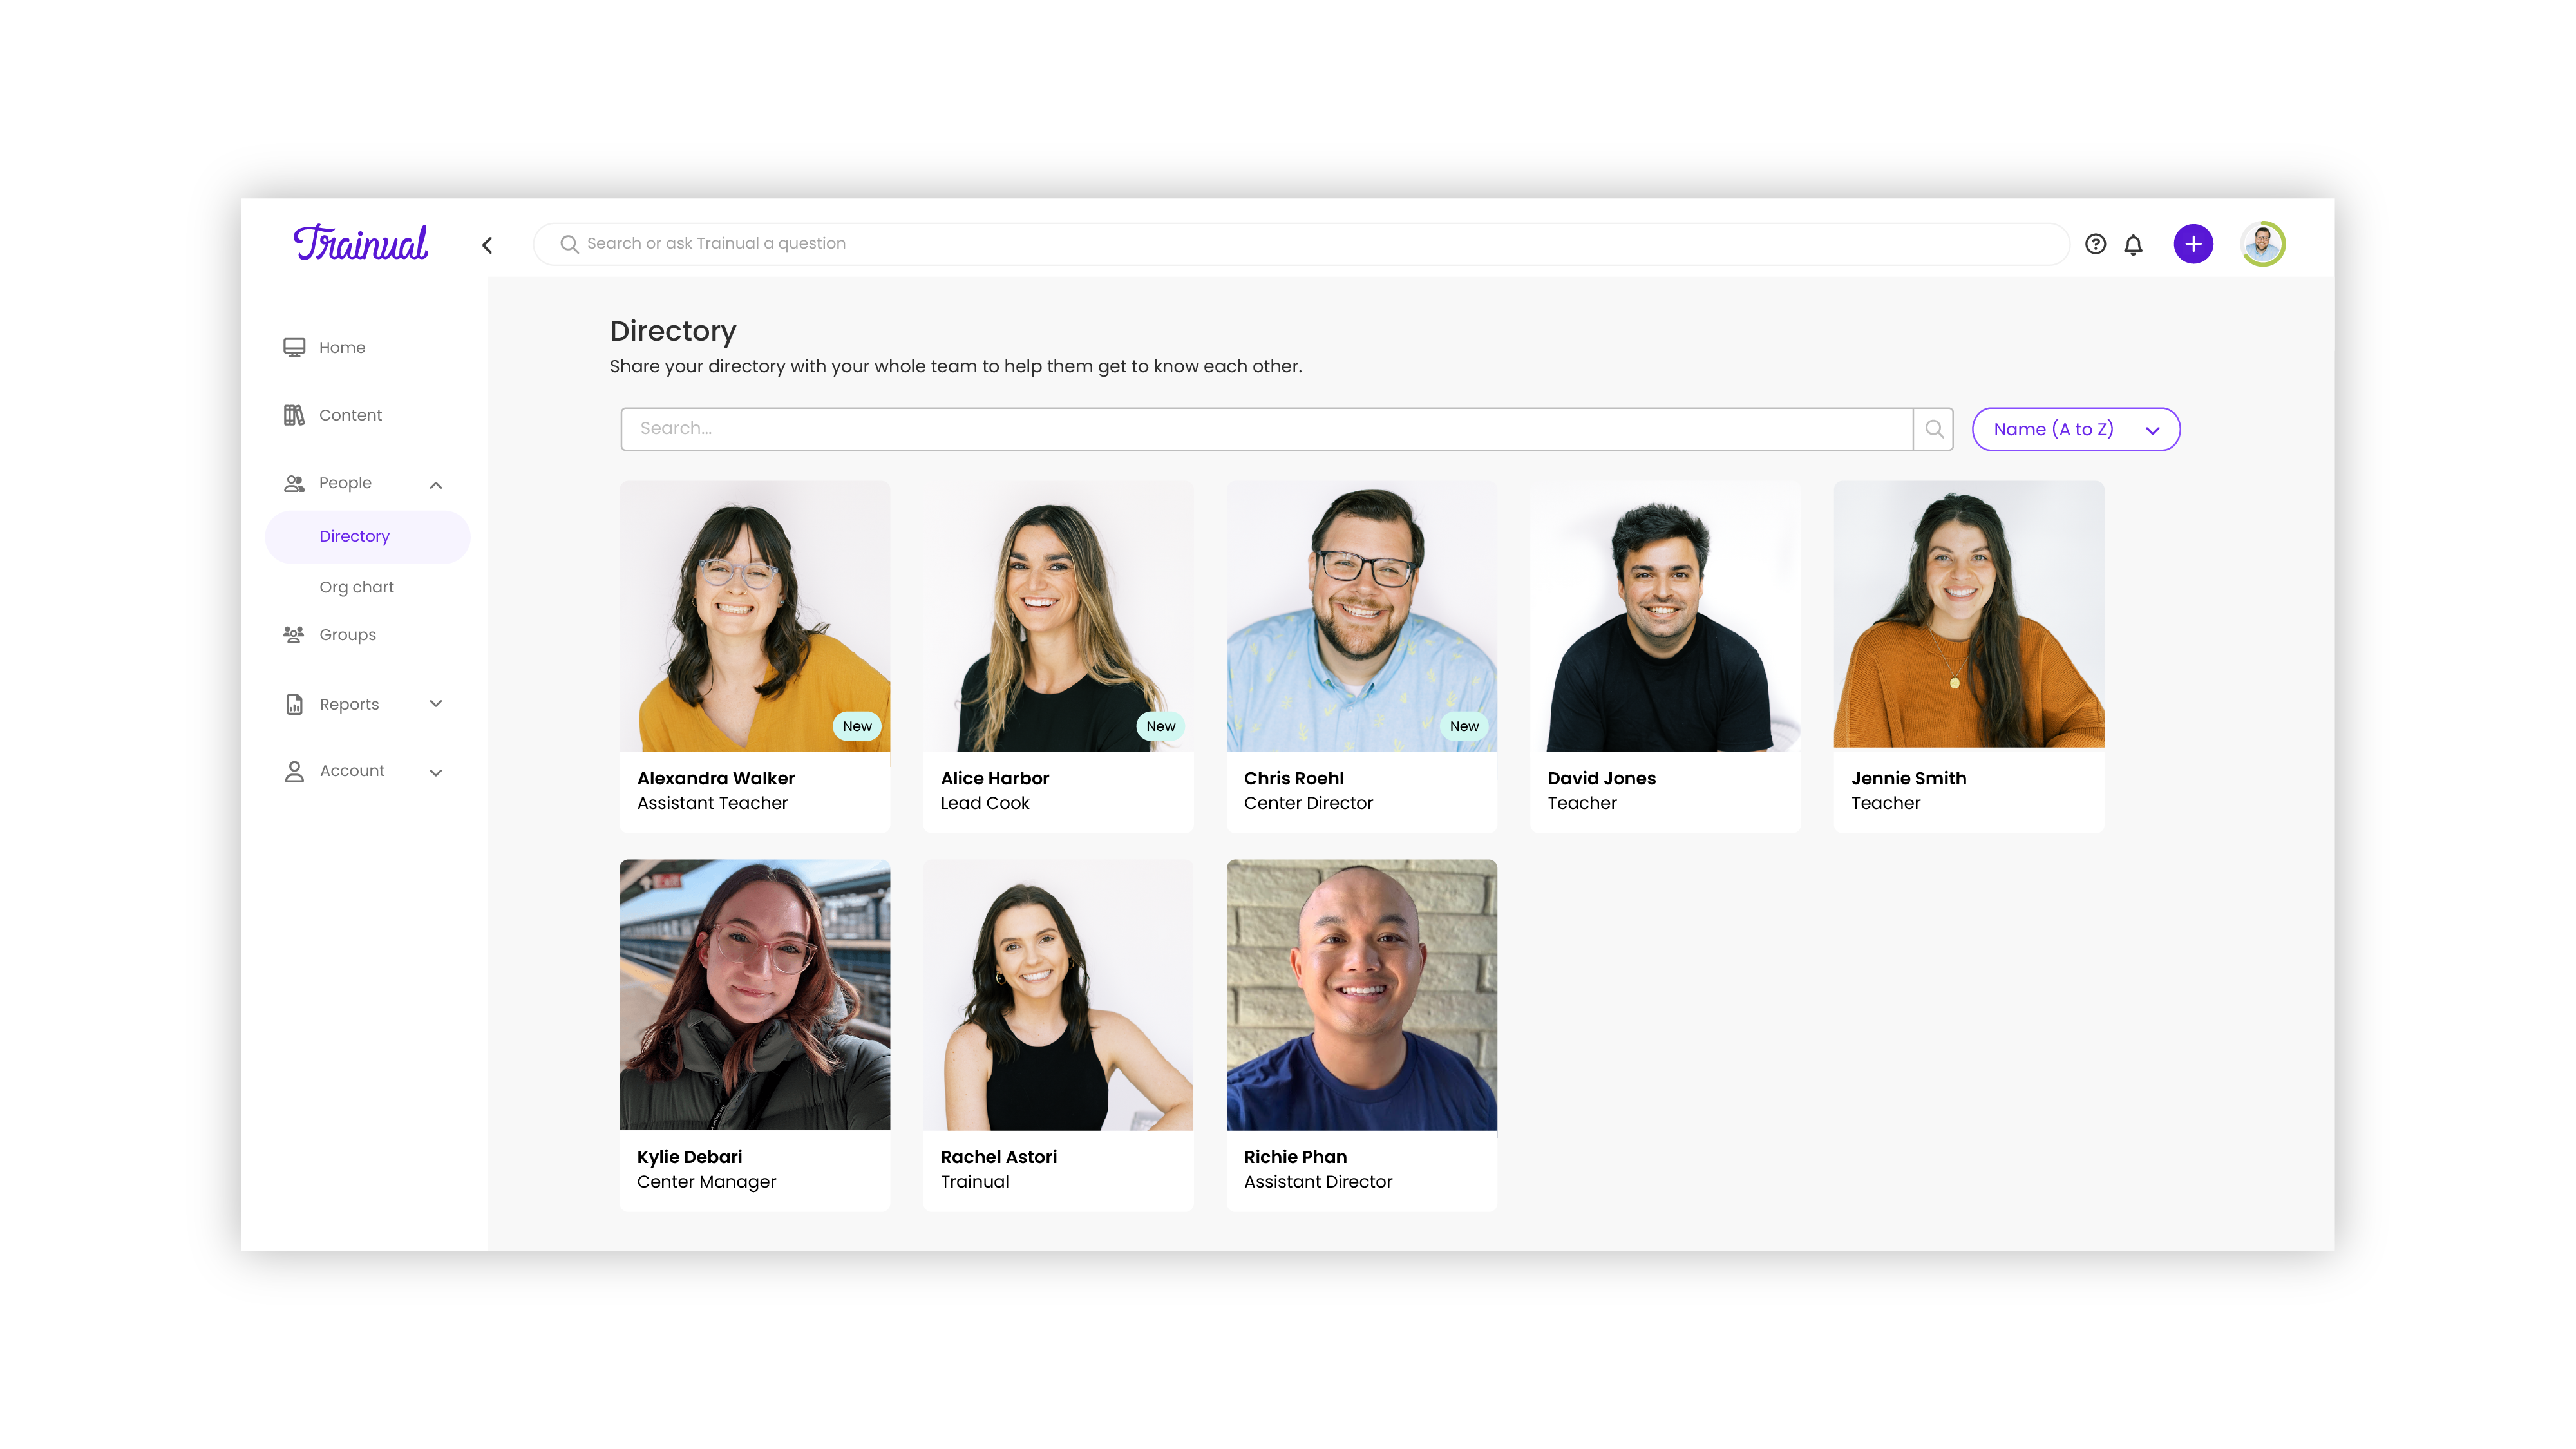Open notifications bell icon

2133,245
